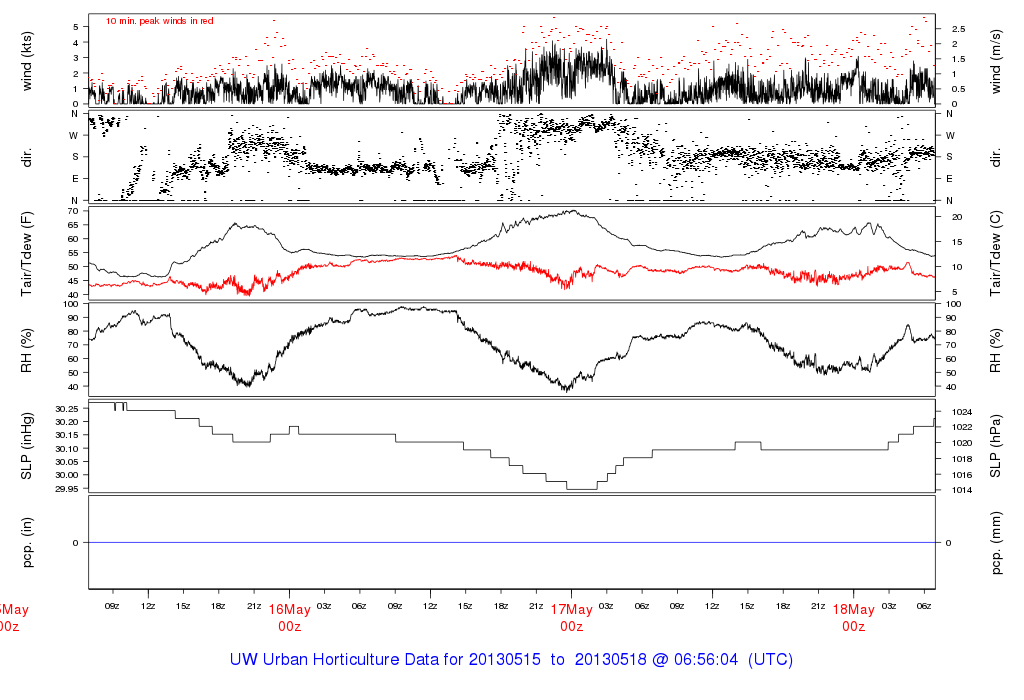Click the "1022" hPa tick value
This screenshot has width=1024, height=700.
click(x=962, y=427)
